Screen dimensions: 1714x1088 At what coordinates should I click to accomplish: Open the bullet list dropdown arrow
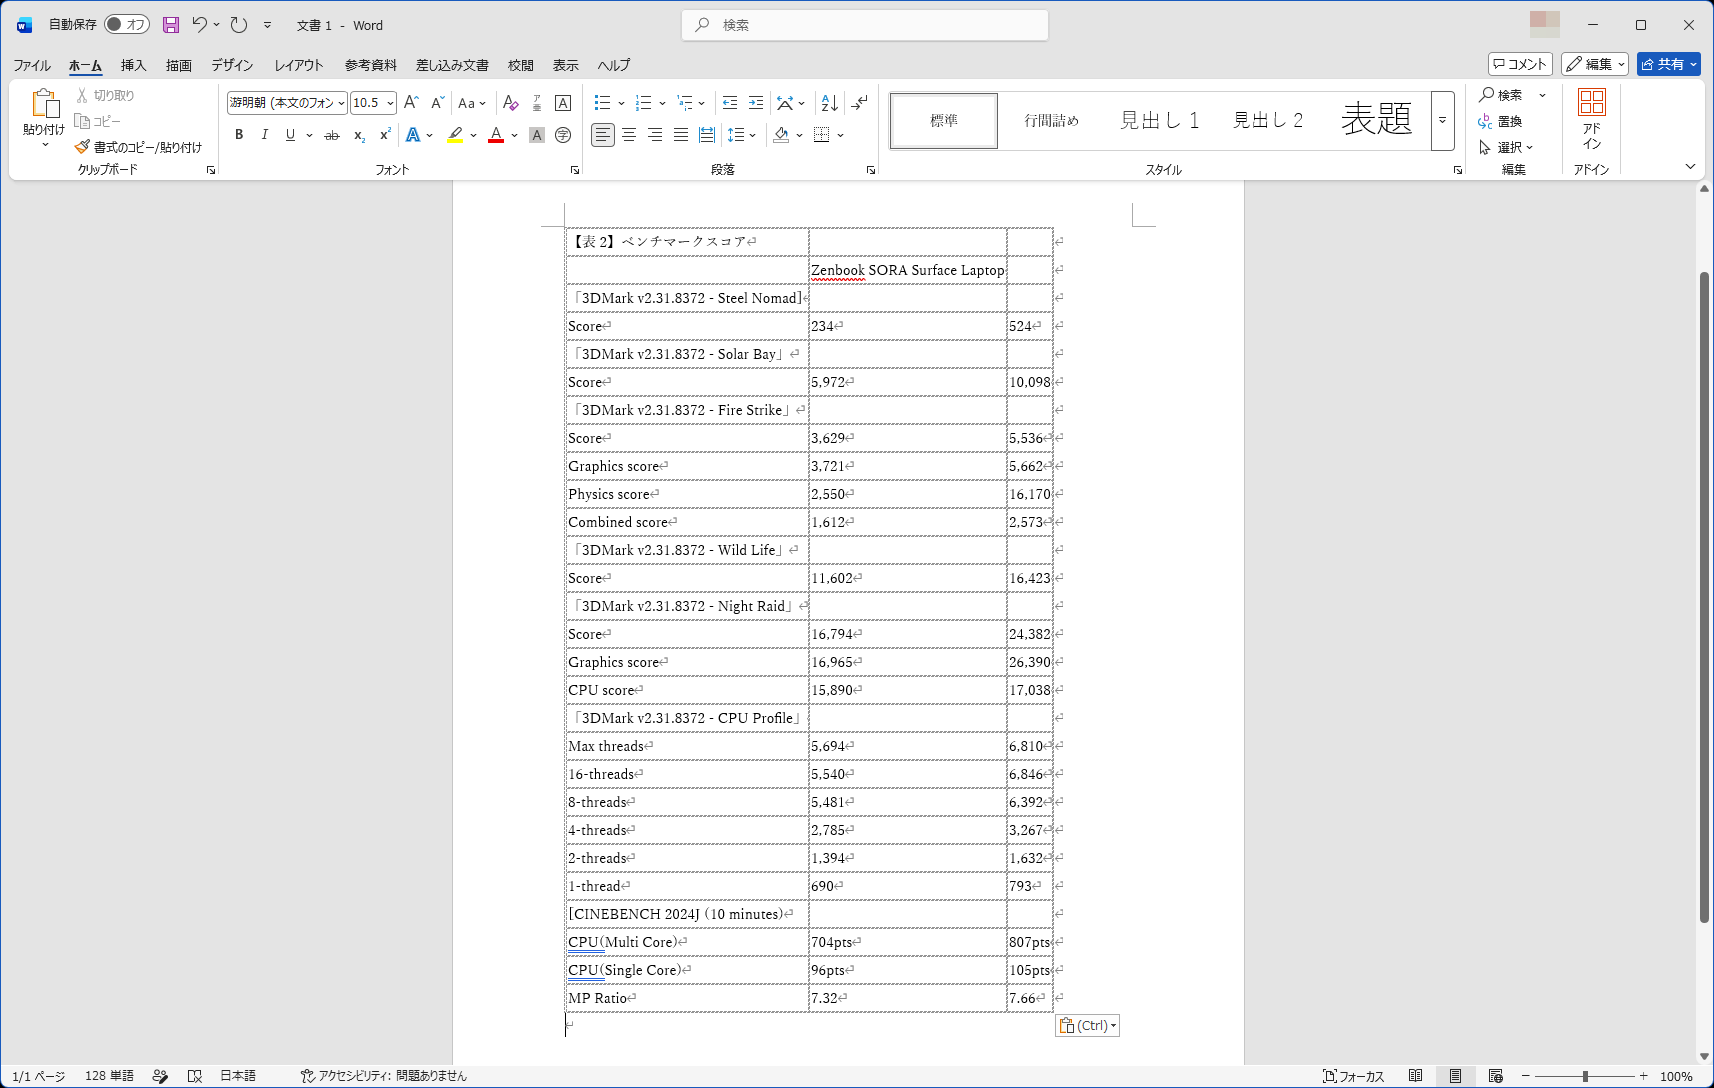pyautogui.click(x=621, y=103)
